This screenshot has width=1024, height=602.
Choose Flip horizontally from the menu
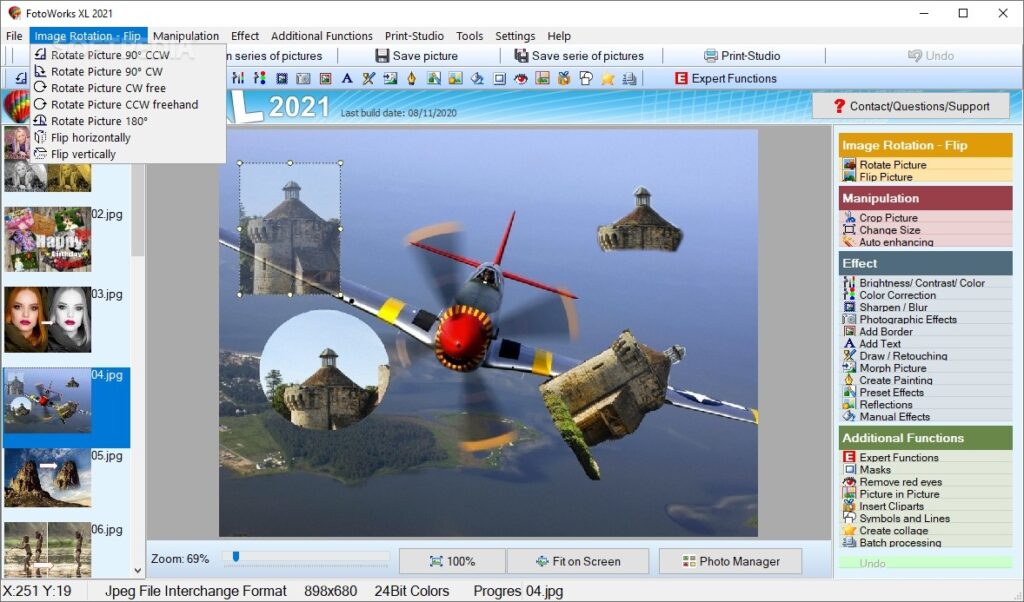click(90, 138)
